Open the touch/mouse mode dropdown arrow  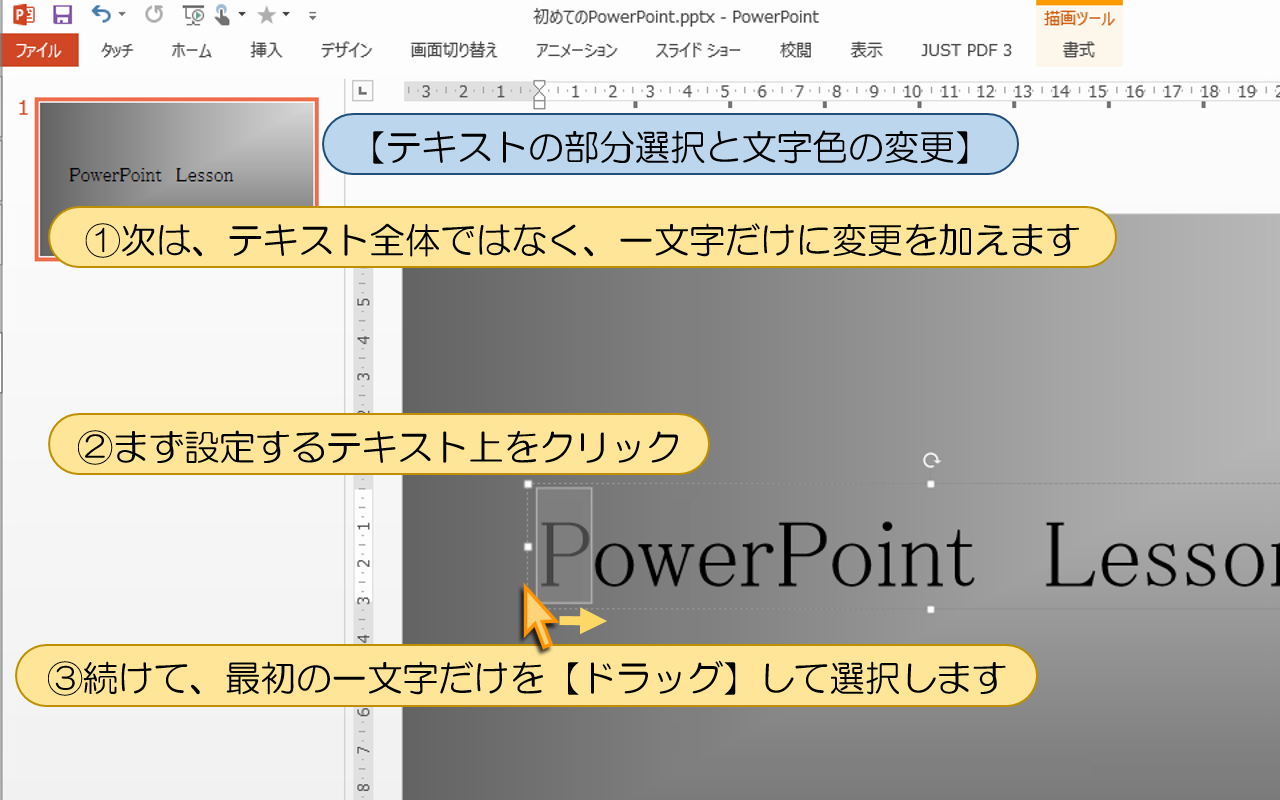[x=242, y=15]
